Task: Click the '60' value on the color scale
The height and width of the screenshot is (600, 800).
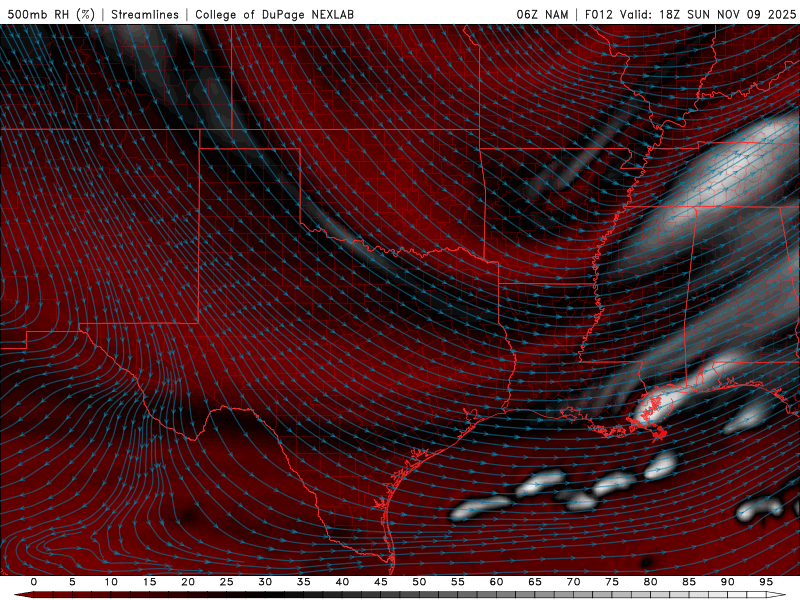Action: (496, 582)
